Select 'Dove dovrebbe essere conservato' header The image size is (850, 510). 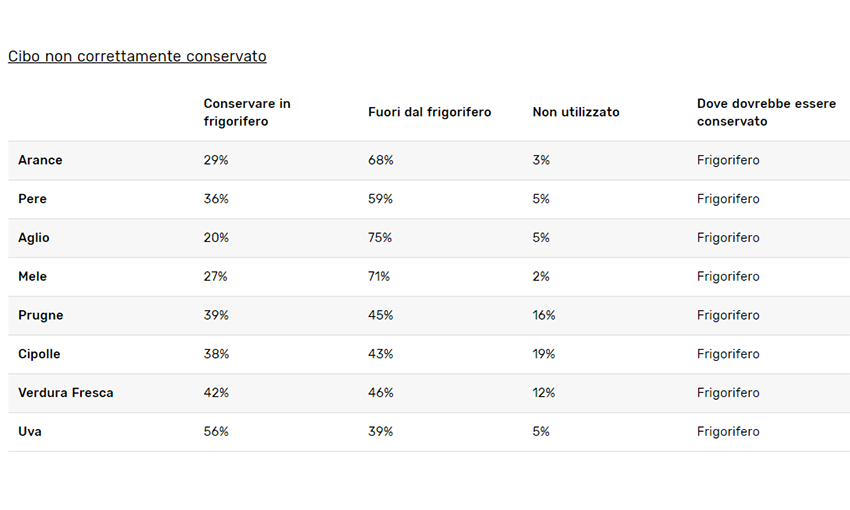pyautogui.click(x=767, y=112)
